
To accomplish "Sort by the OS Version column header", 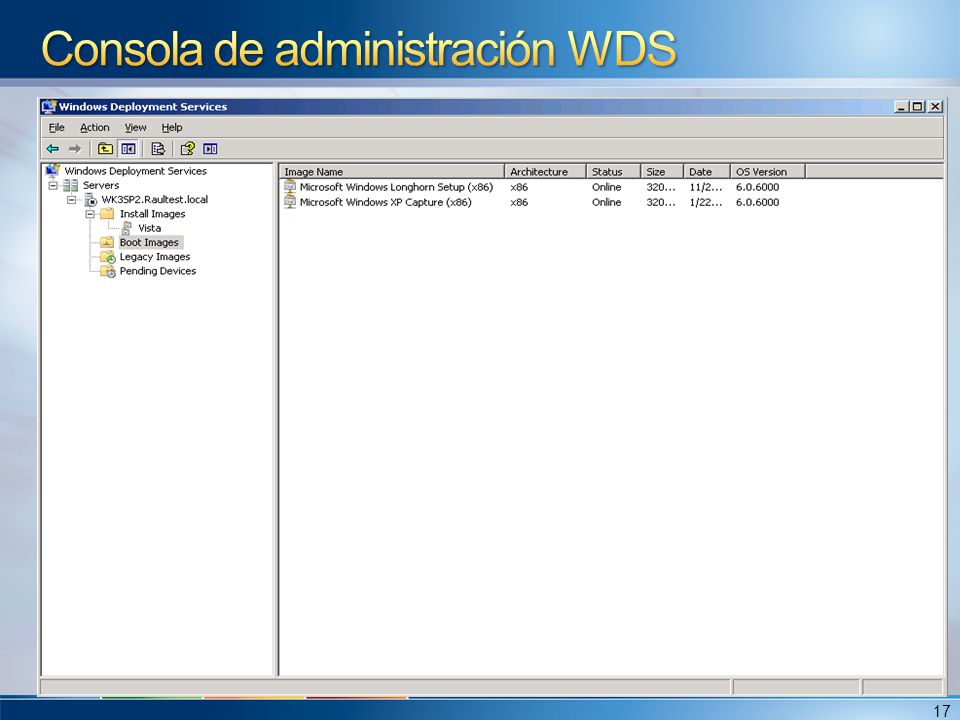I will coord(768,171).
